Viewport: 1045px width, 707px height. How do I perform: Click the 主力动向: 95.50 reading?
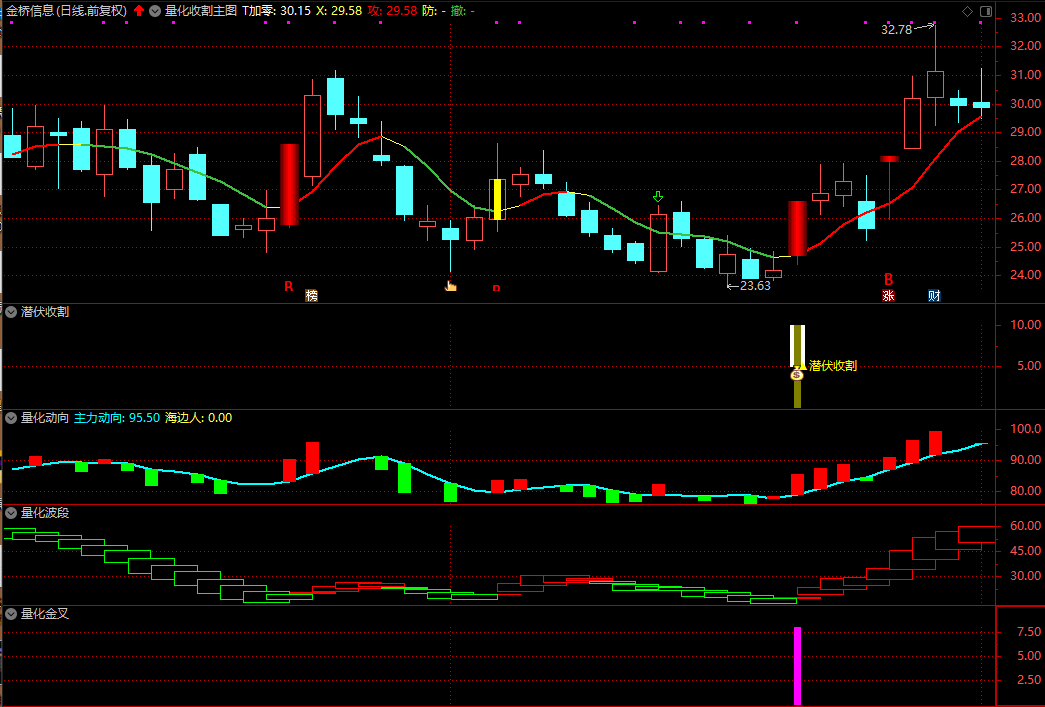(117, 418)
